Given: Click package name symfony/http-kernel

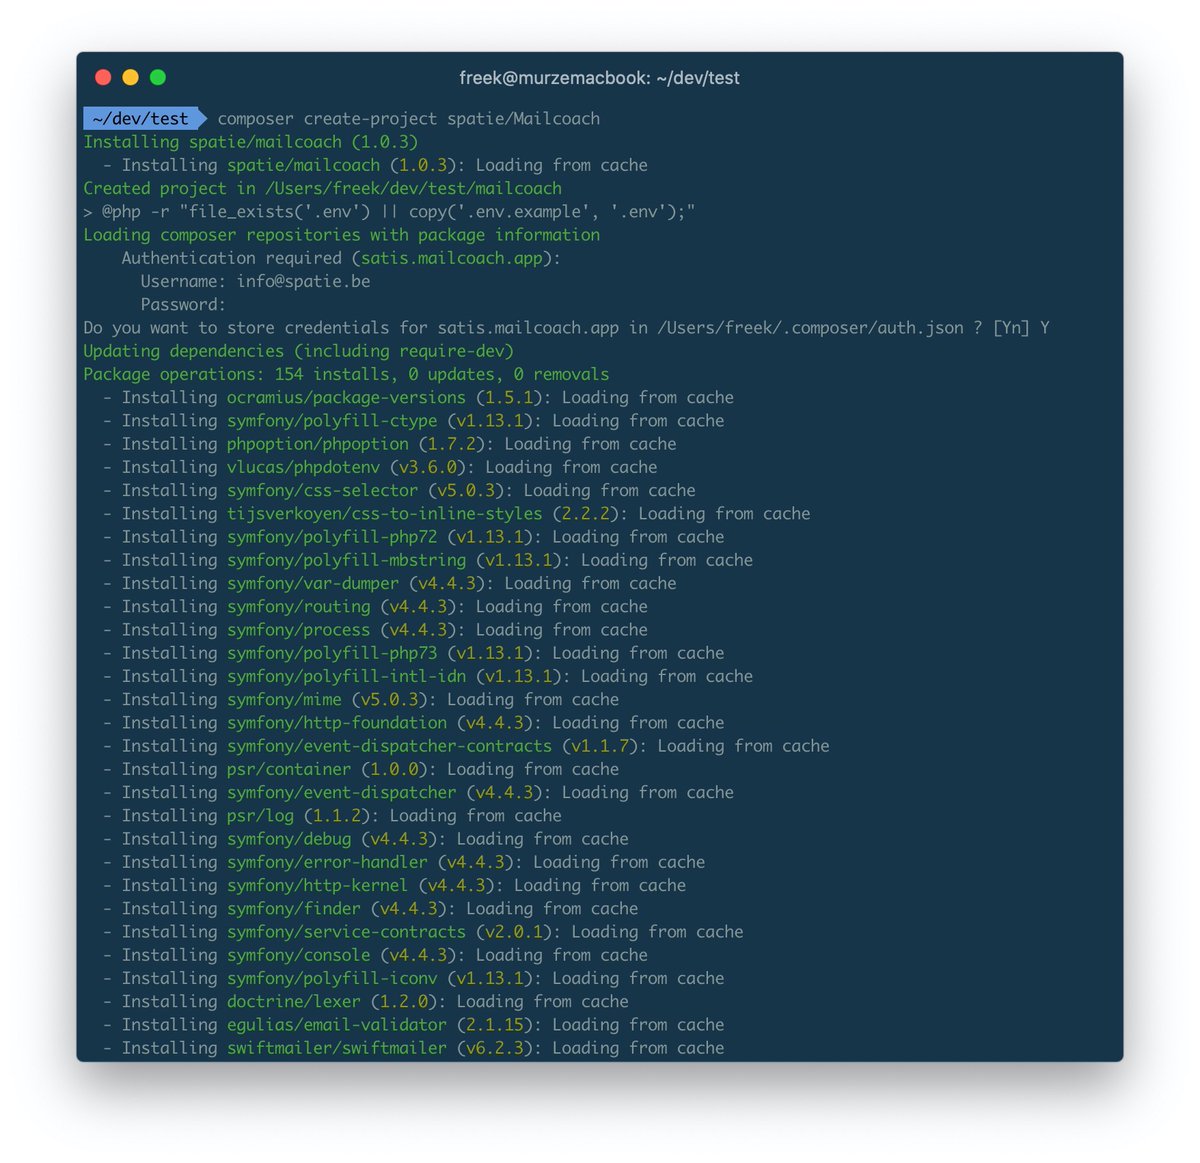Looking at the screenshot, I should (x=318, y=885).
